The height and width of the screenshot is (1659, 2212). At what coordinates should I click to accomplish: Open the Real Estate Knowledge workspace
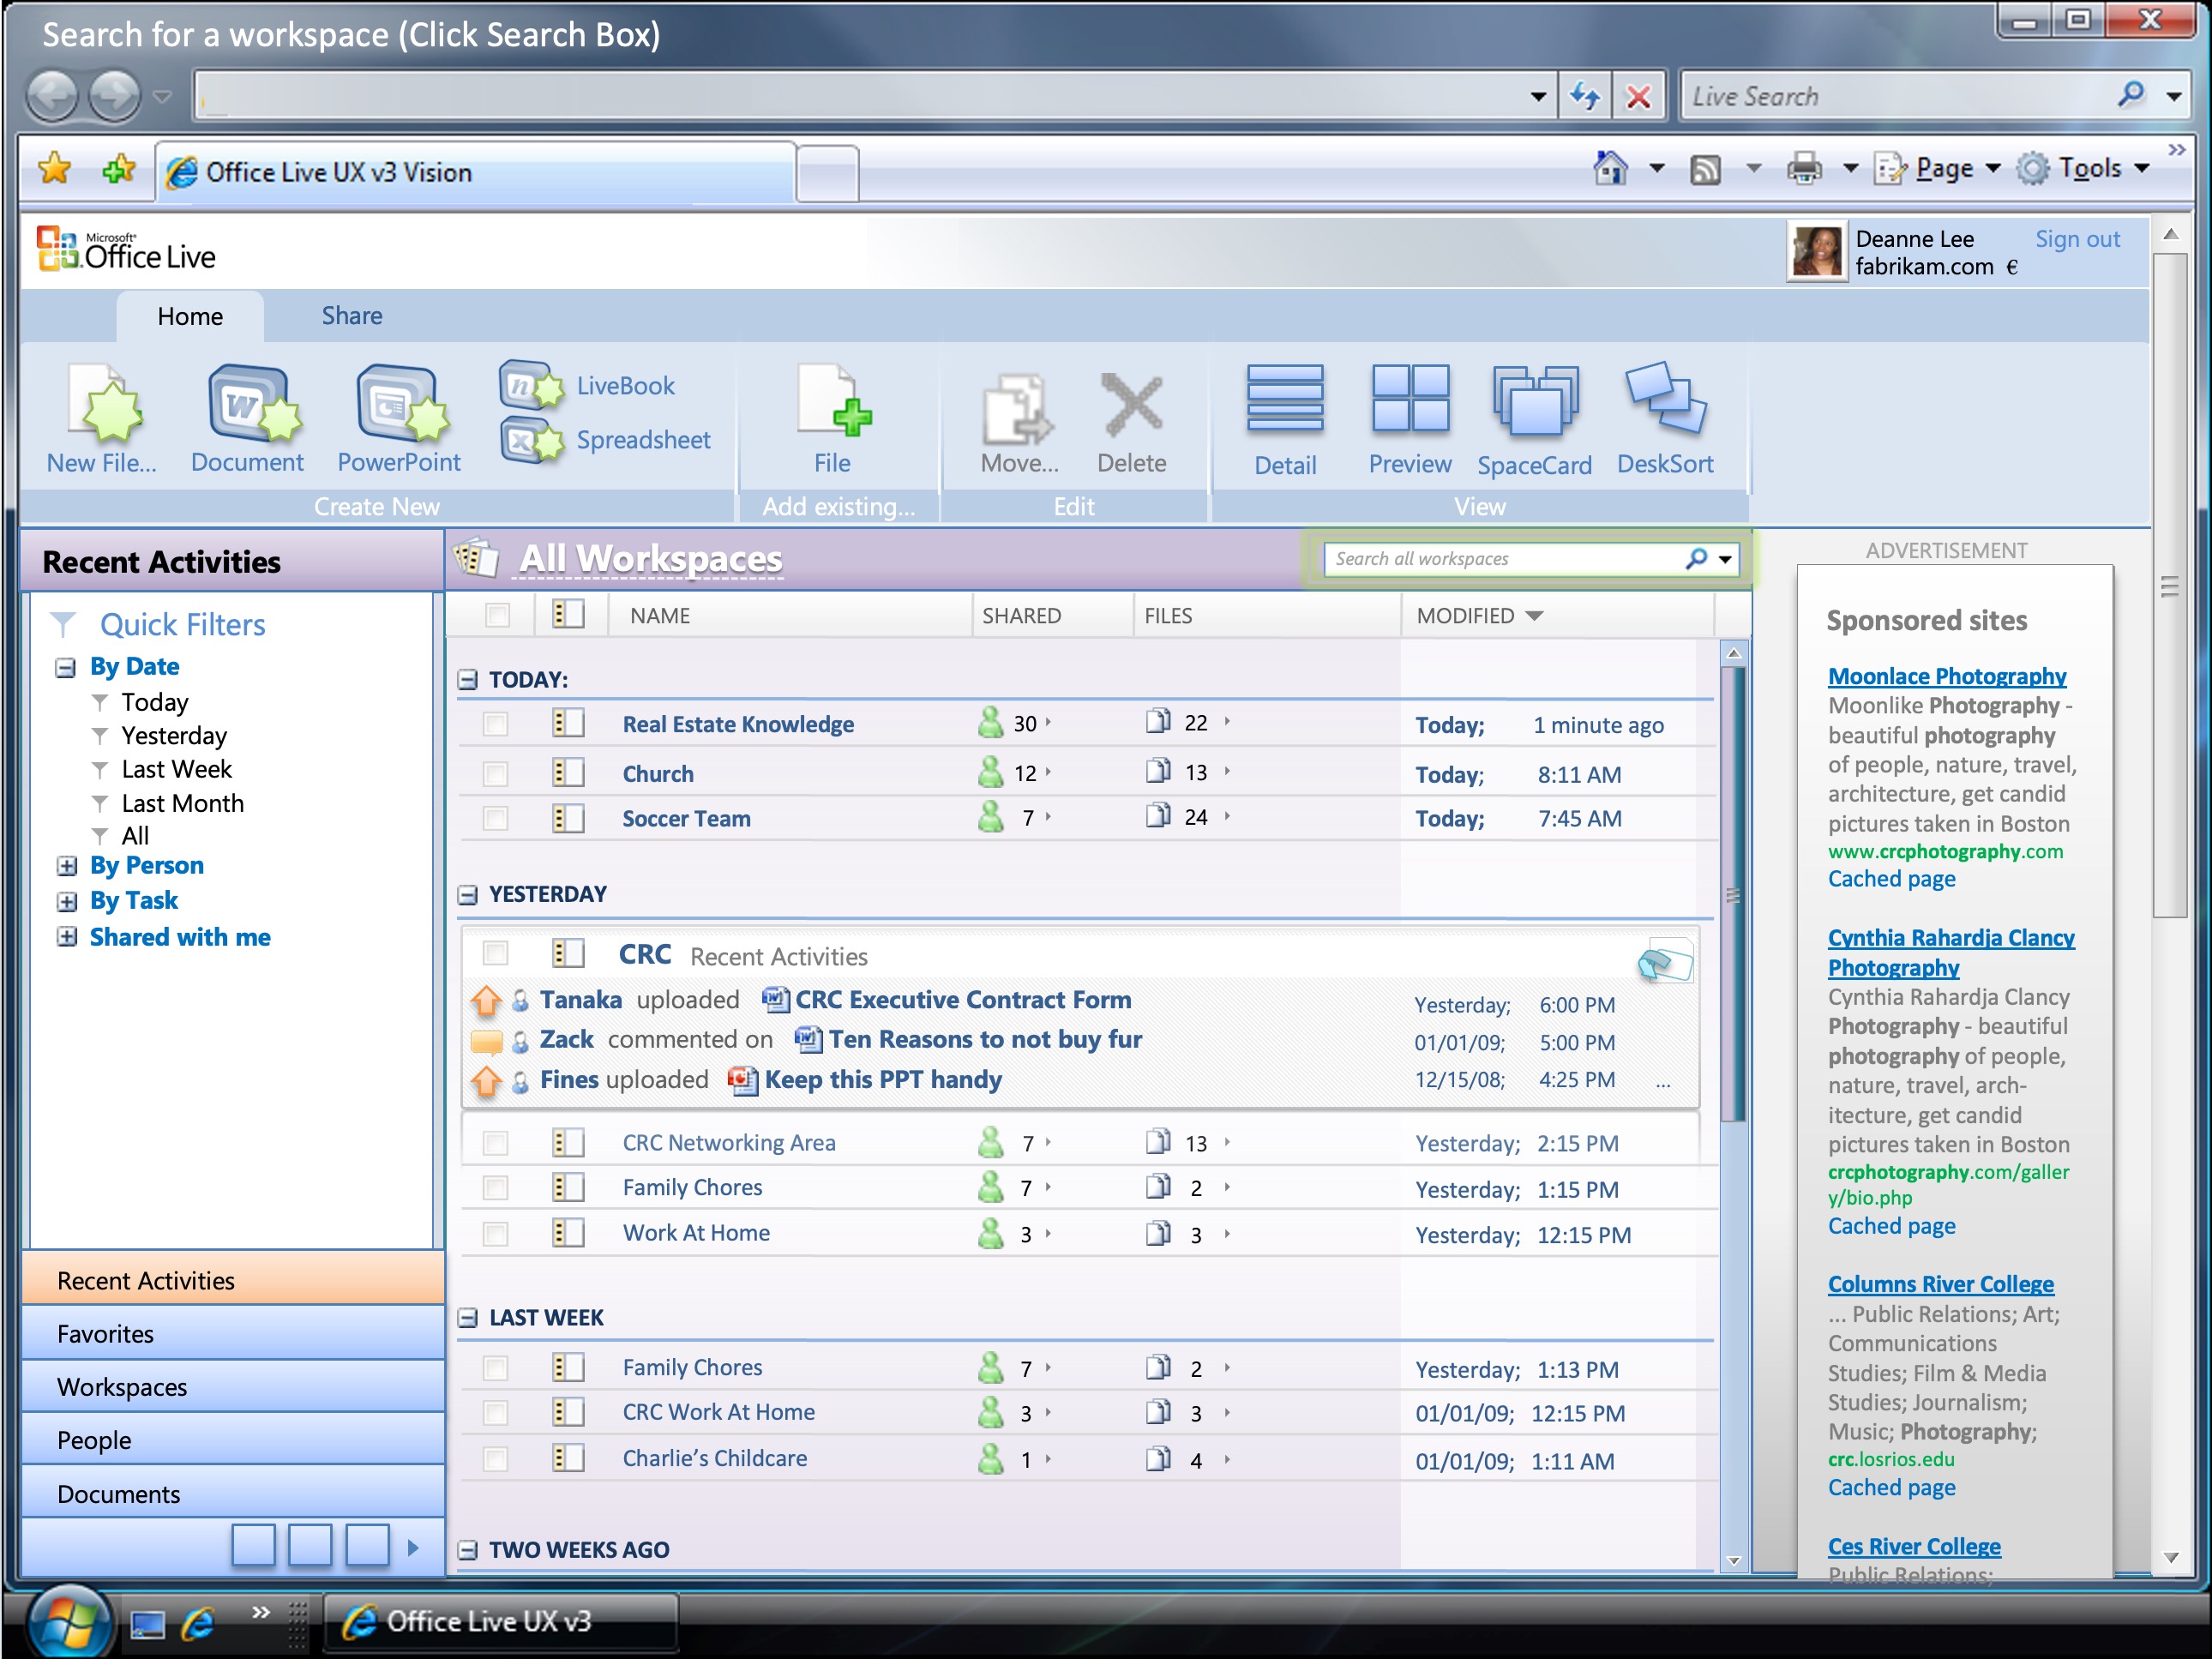(x=738, y=724)
